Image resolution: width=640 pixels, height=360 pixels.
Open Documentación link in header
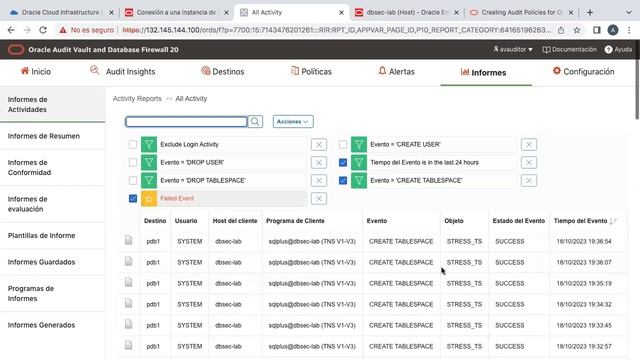[x=569, y=49]
